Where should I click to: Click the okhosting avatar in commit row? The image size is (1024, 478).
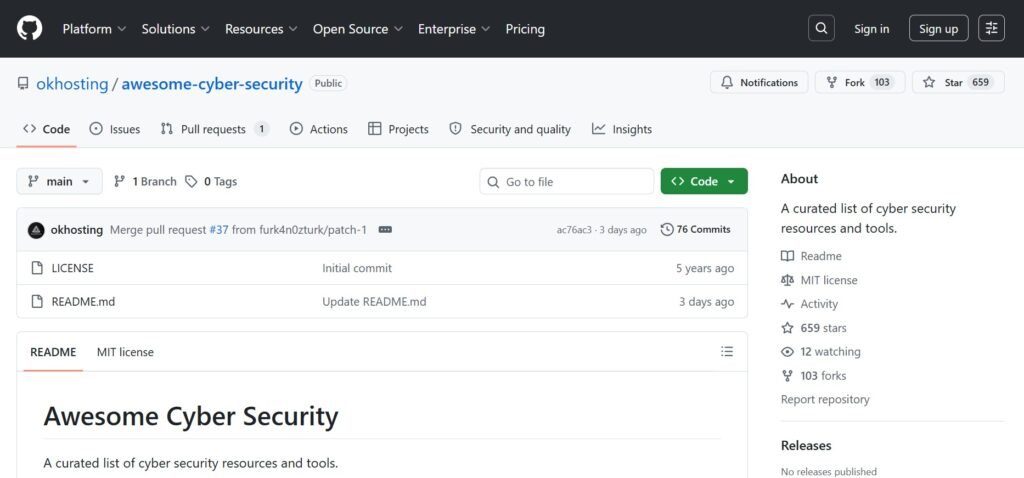tap(36, 230)
